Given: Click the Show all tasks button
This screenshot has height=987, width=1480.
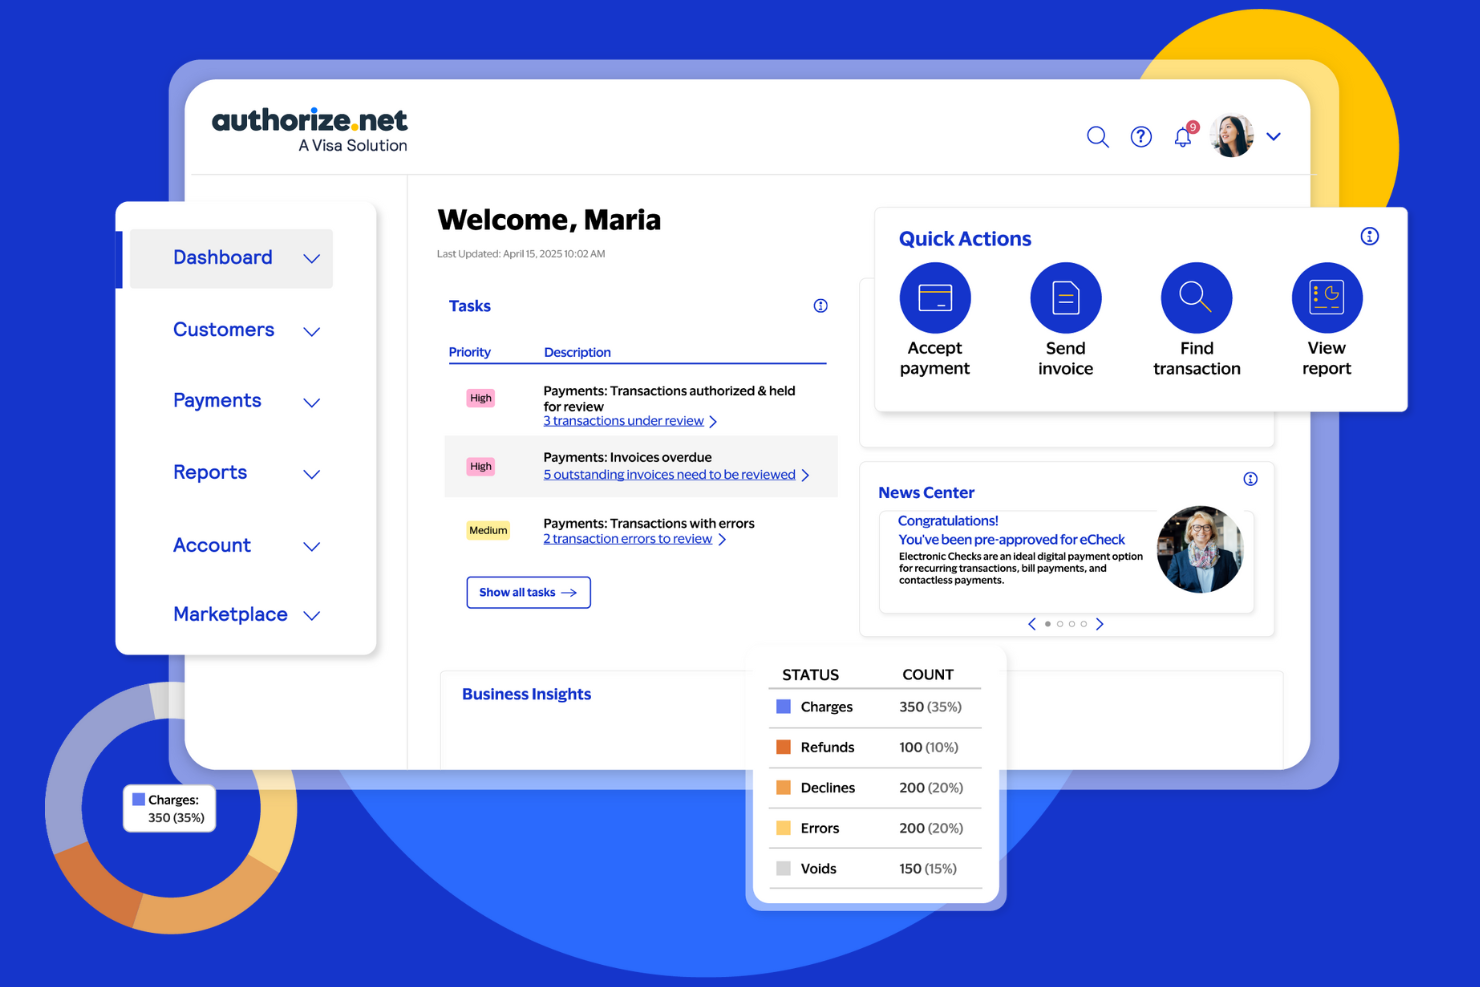Looking at the screenshot, I should 528,592.
